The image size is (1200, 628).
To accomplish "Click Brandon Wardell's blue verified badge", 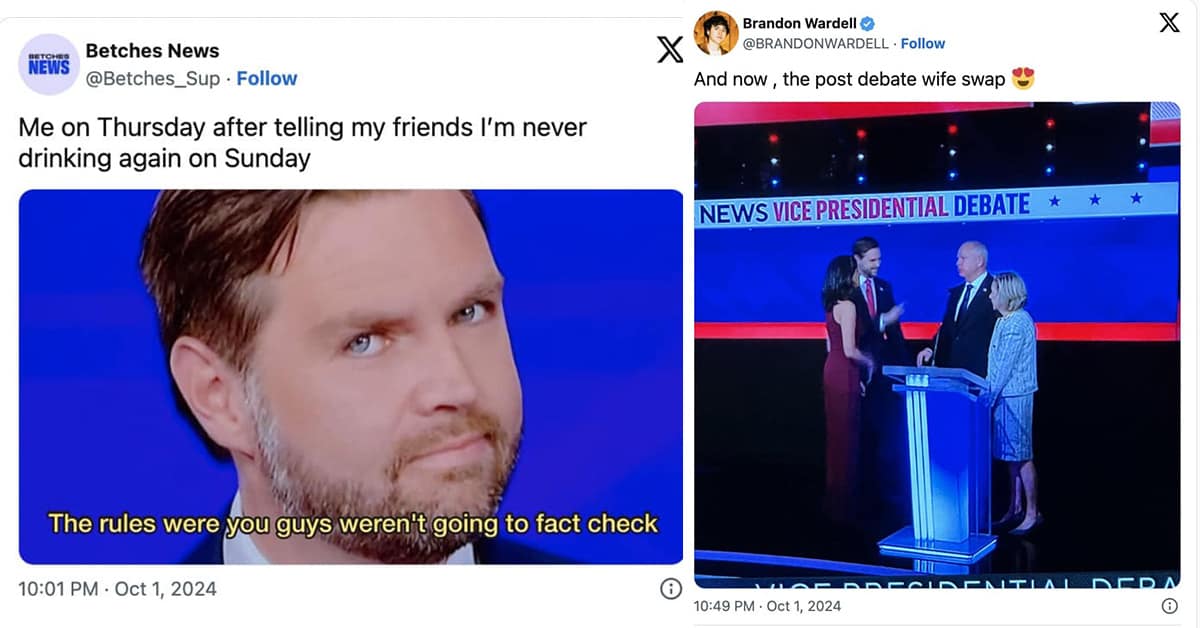I will click(x=869, y=24).
